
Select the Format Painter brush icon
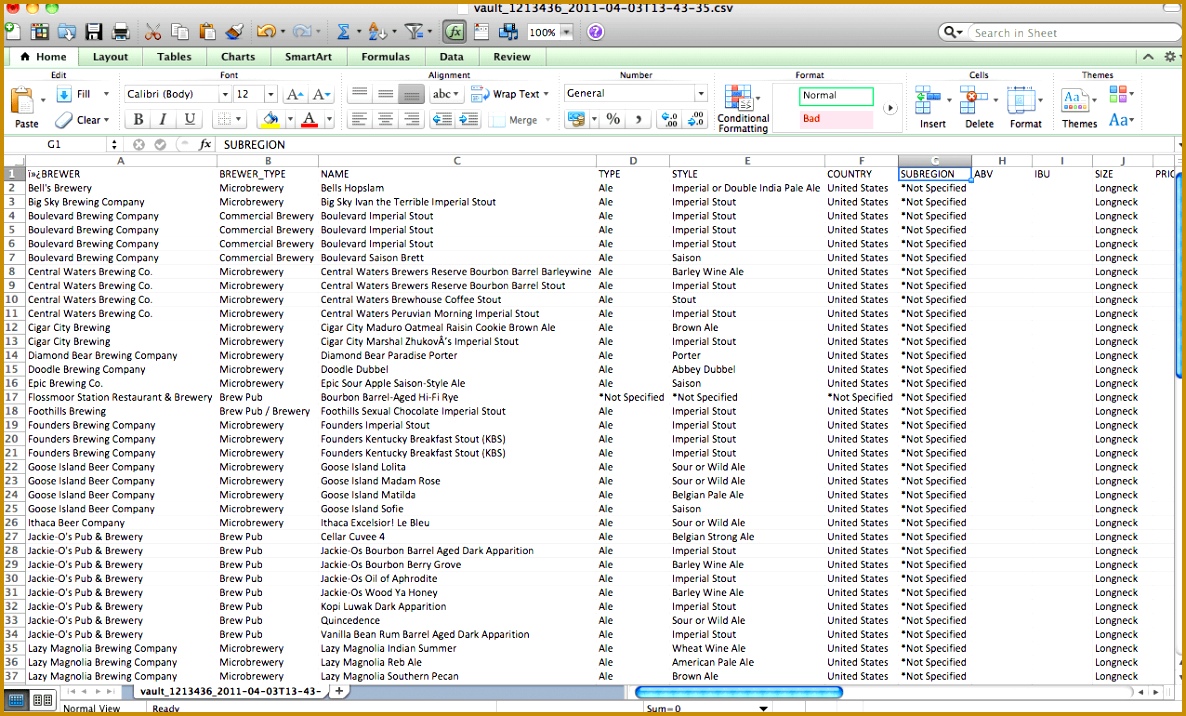click(235, 31)
